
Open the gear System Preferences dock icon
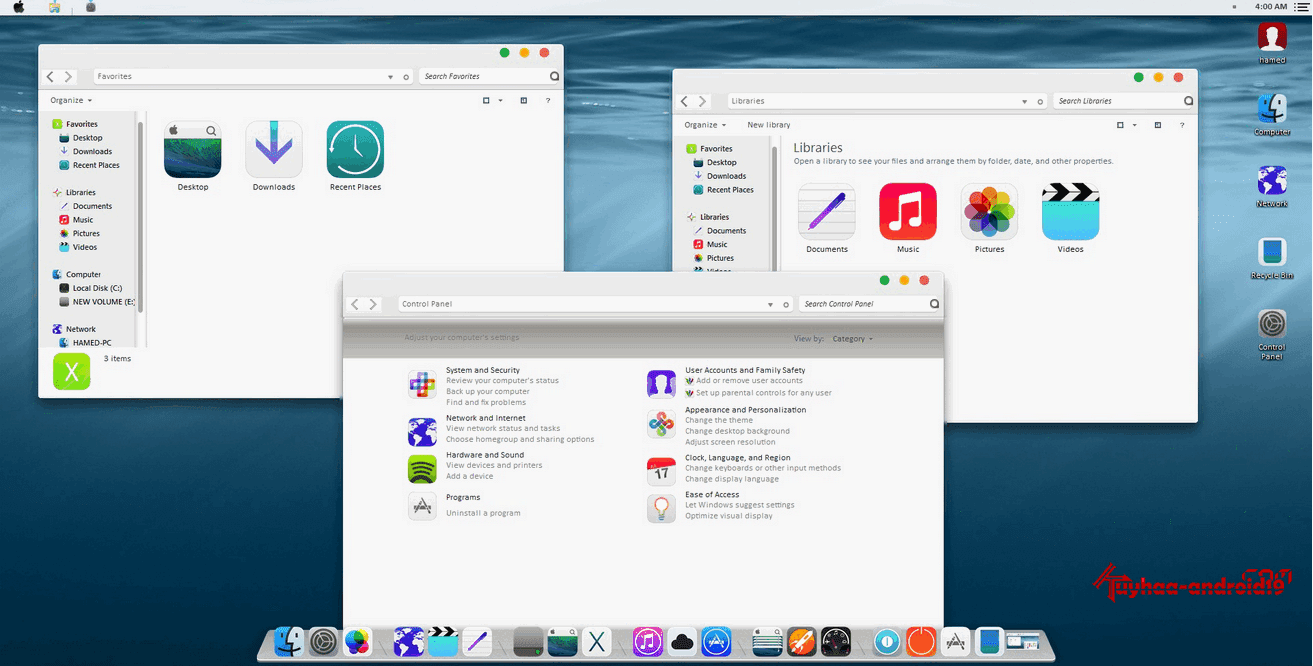coord(323,641)
